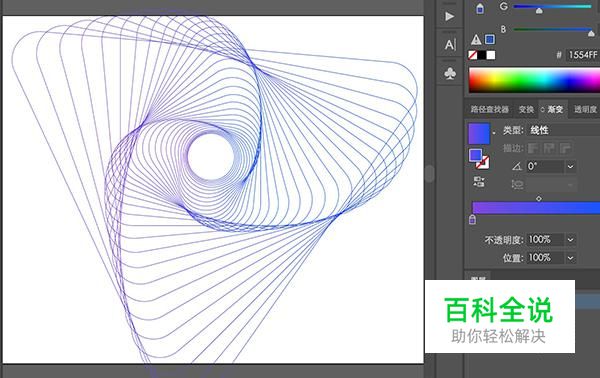600x378 pixels.
Task: Click the panel dock collapse handle
Action: pos(430,174)
